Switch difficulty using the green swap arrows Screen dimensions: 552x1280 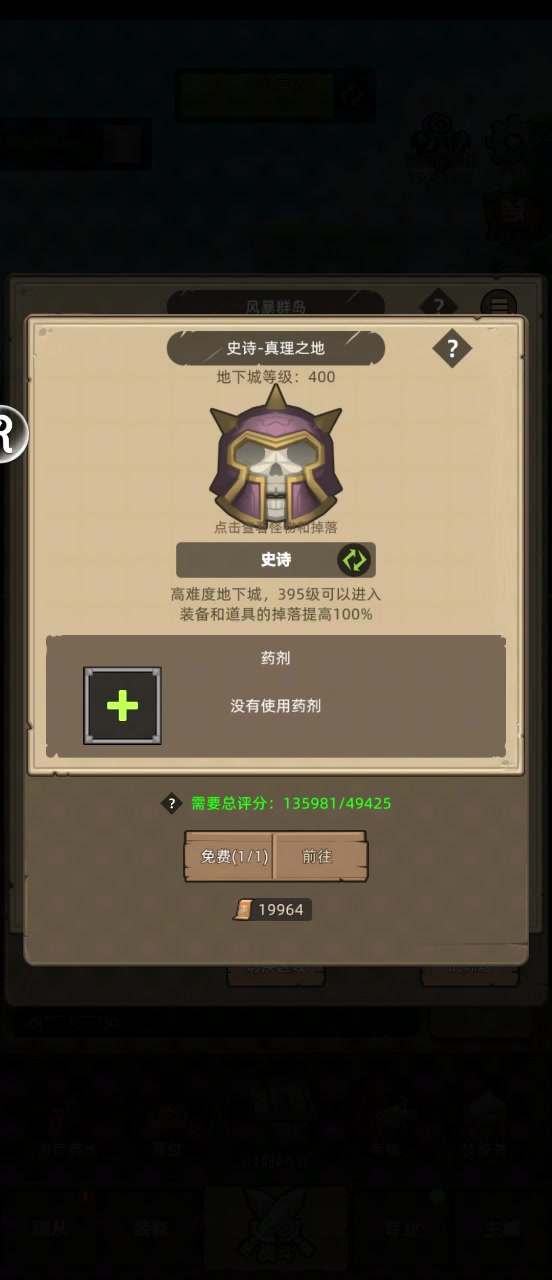[x=354, y=560]
